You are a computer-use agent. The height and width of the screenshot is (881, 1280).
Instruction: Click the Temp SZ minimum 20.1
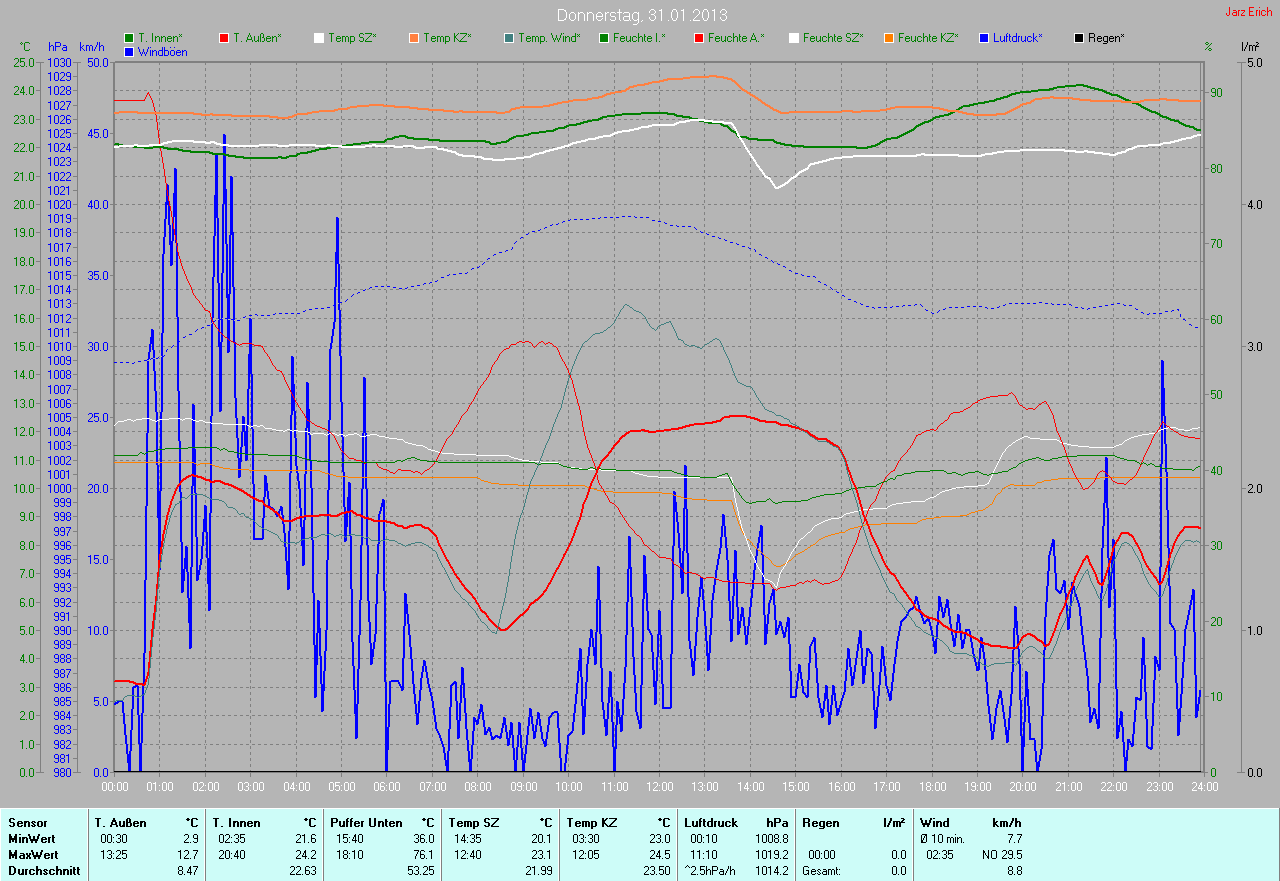pos(540,839)
